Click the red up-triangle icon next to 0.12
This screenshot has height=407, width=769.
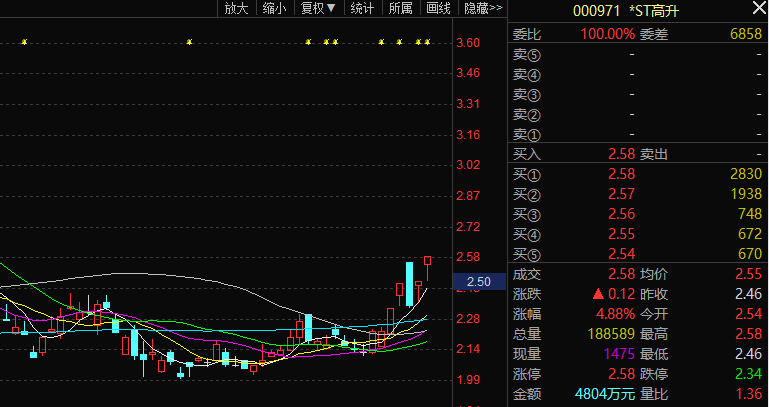click(598, 294)
